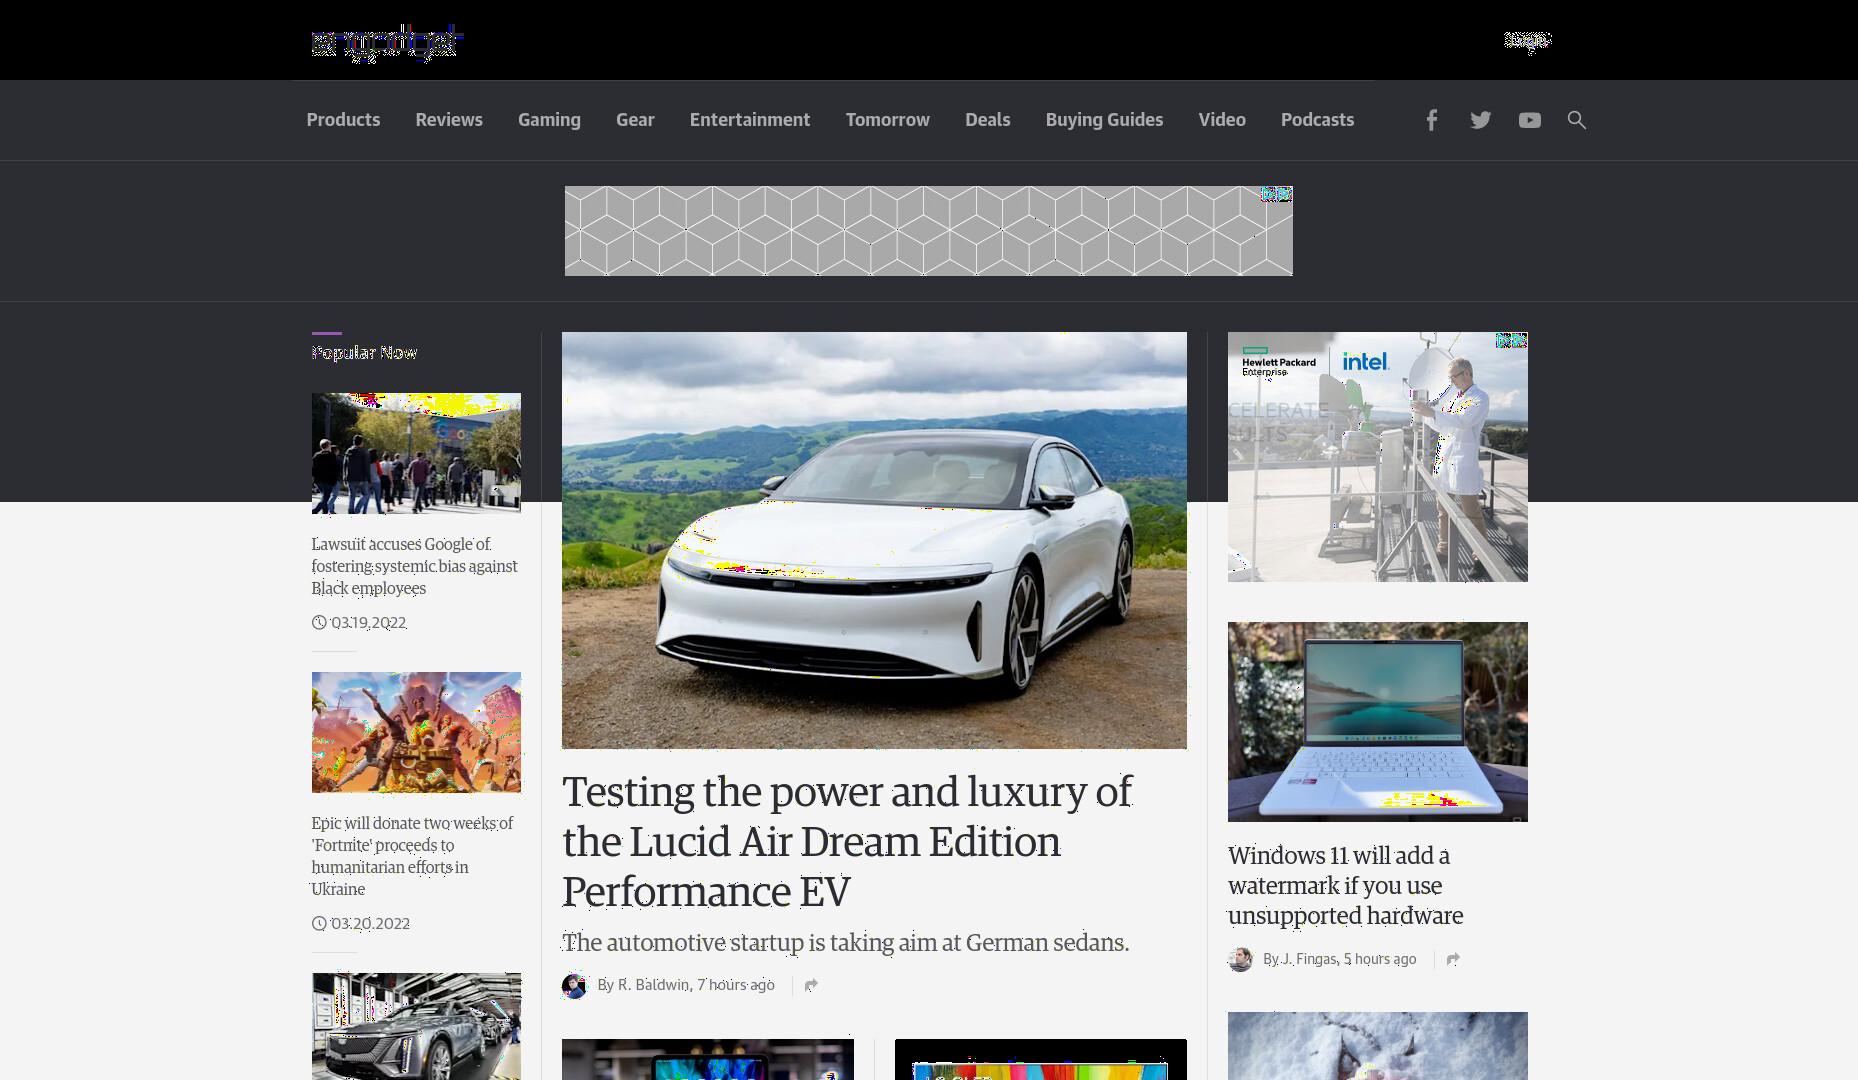Open R. Baldwin author link

click(653, 985)
